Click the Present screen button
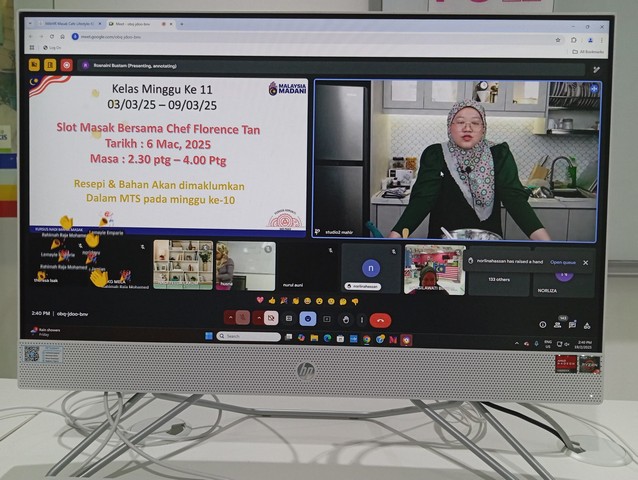638x480 pixels. click(326, 319)
